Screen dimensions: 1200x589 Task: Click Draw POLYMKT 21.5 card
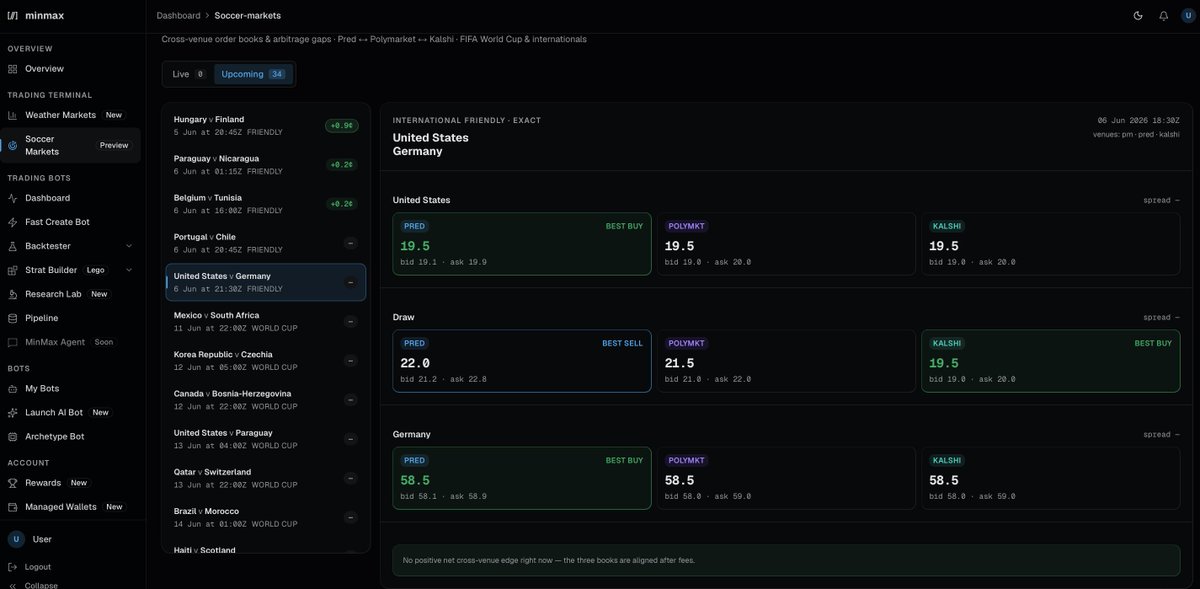pyautogui.click(x=786, y=361)
